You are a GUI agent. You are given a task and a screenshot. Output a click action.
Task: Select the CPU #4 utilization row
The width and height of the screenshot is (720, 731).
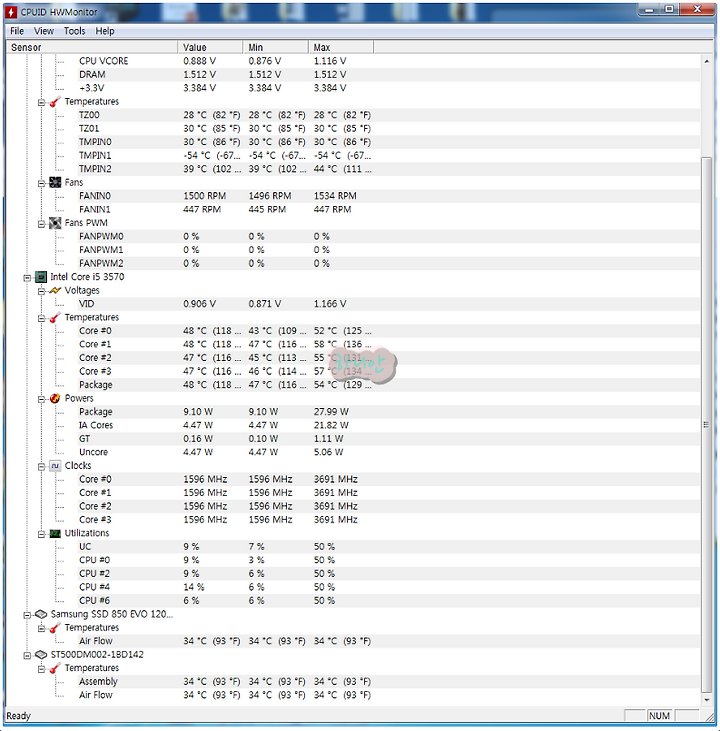coord(389,587)
